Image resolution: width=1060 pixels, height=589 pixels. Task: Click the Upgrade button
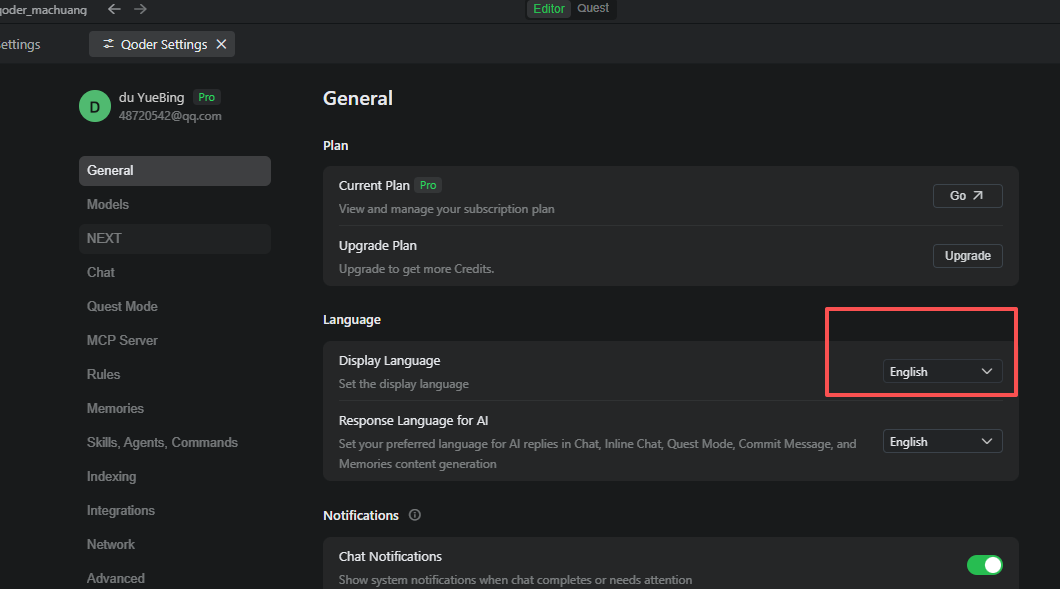tap(967, 256)
